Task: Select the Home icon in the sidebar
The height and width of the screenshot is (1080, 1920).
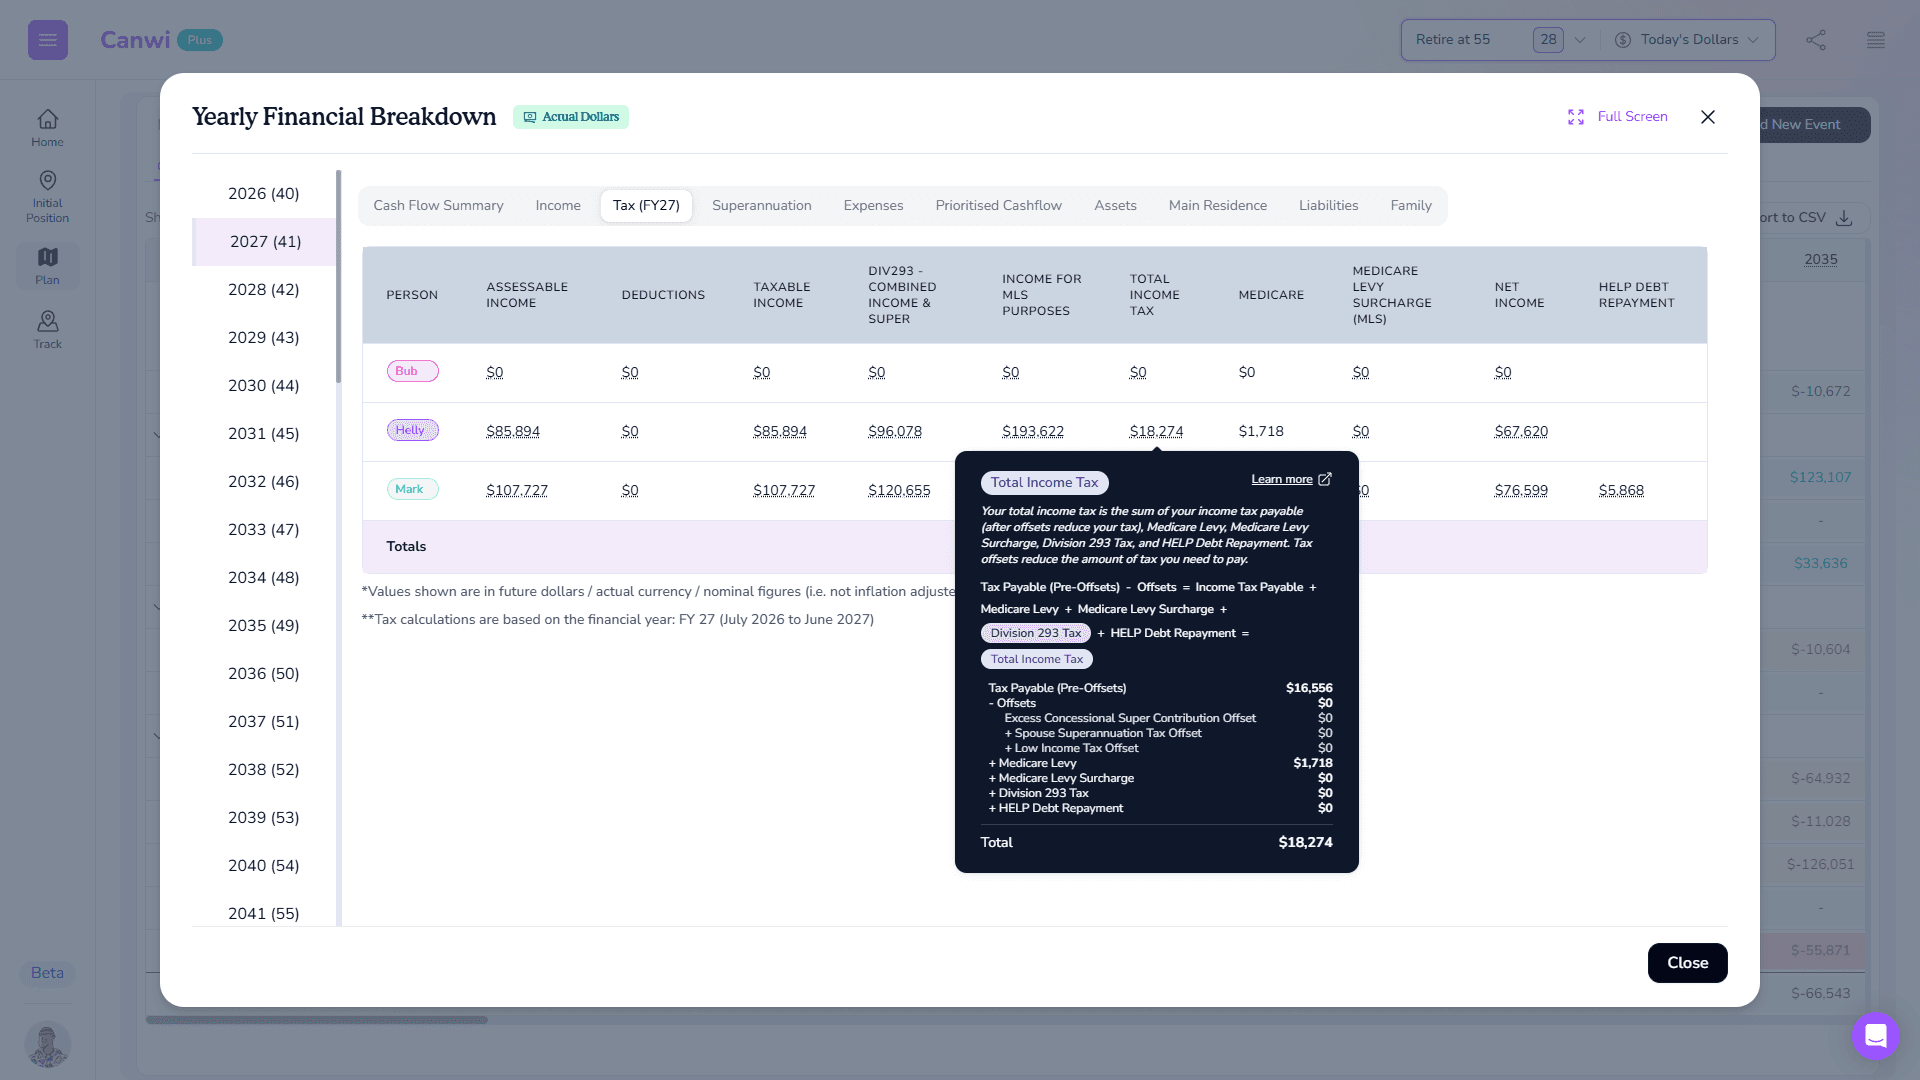Action: tap(47, 125)
